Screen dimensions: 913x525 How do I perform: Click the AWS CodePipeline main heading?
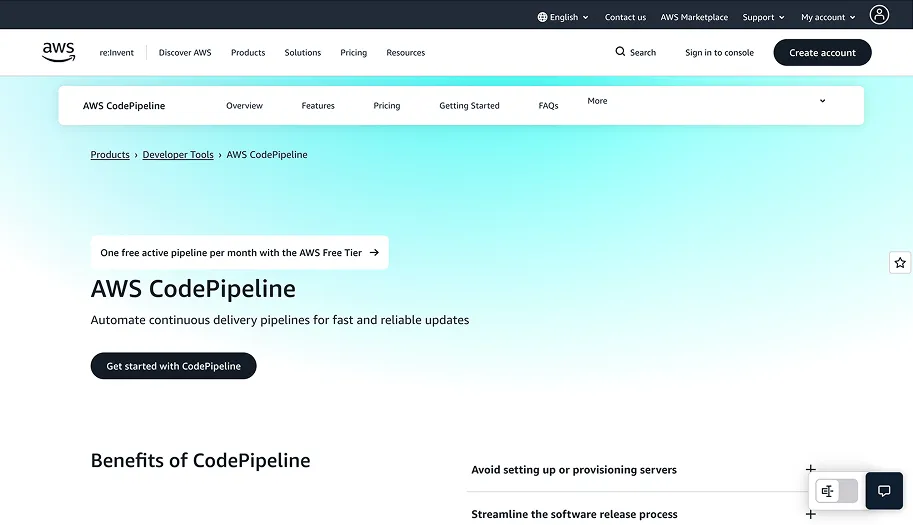click(193, 289)
